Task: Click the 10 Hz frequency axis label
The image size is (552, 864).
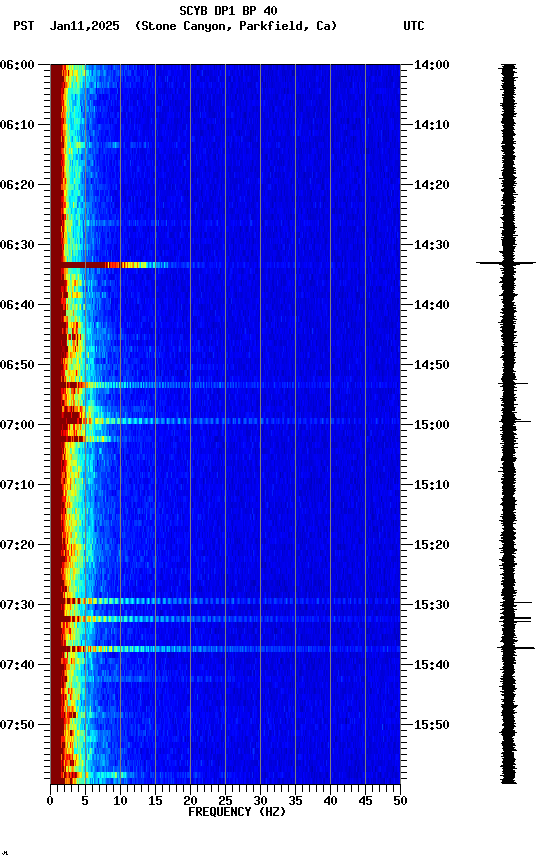Action: pyautogui.click(x=120, y=801)
